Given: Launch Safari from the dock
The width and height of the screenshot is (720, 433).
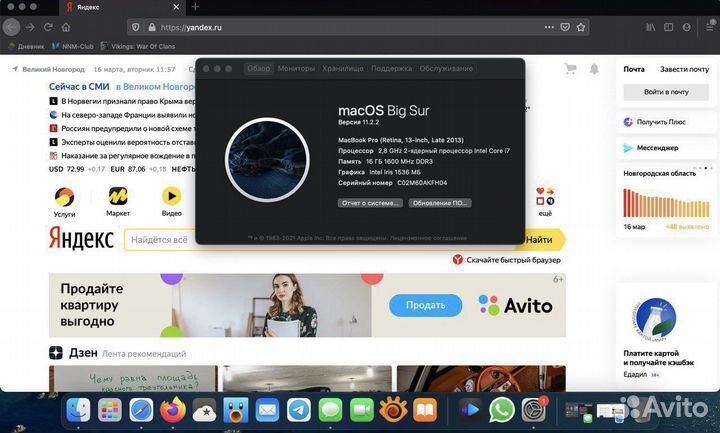Looking at the screenshot, I should tap(141, 410).
